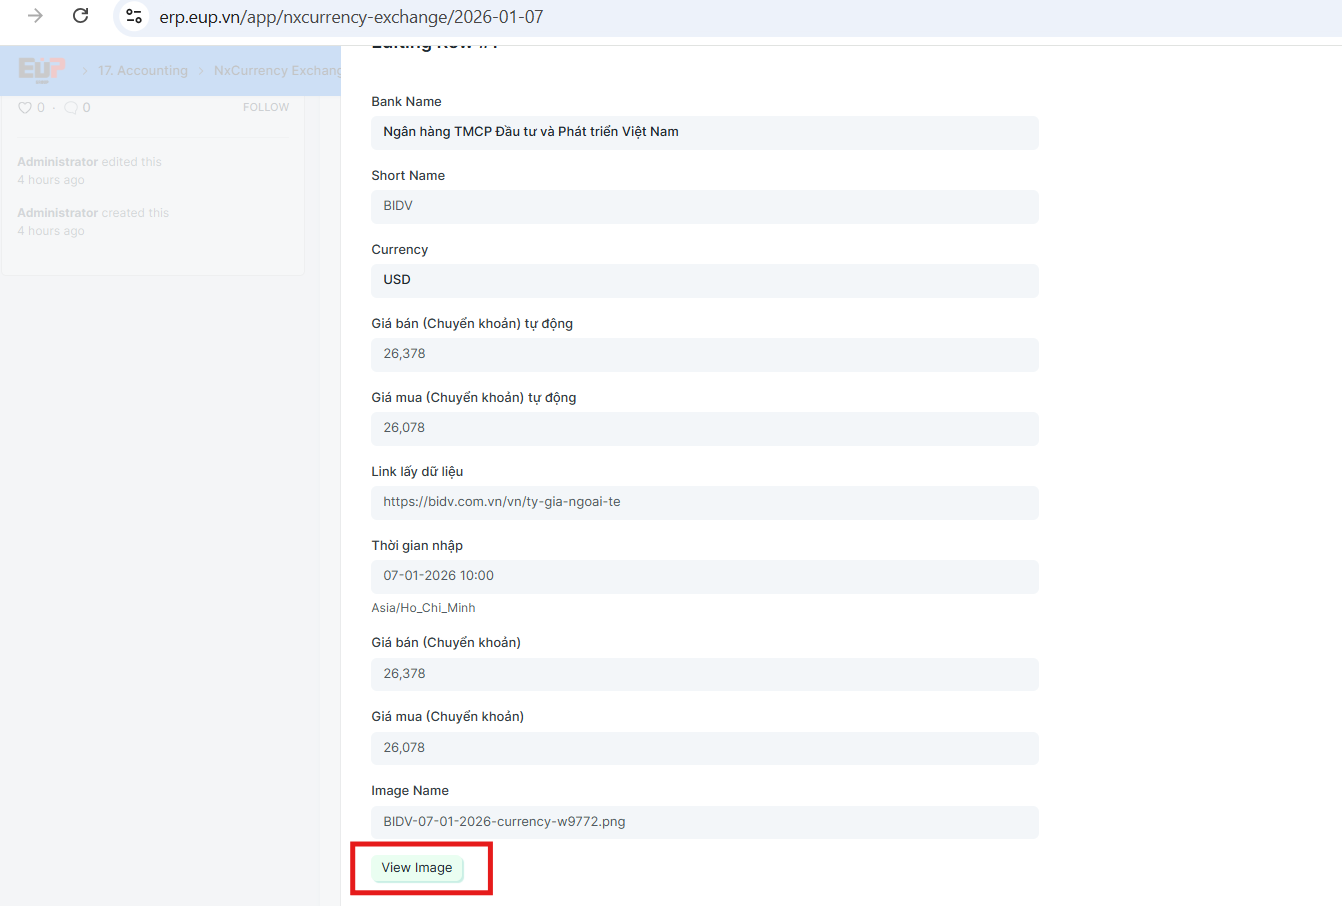Open the Currency USD field
Viewport: 1342px width, 906px height.
pyautogui.click(x=704, y=280)
